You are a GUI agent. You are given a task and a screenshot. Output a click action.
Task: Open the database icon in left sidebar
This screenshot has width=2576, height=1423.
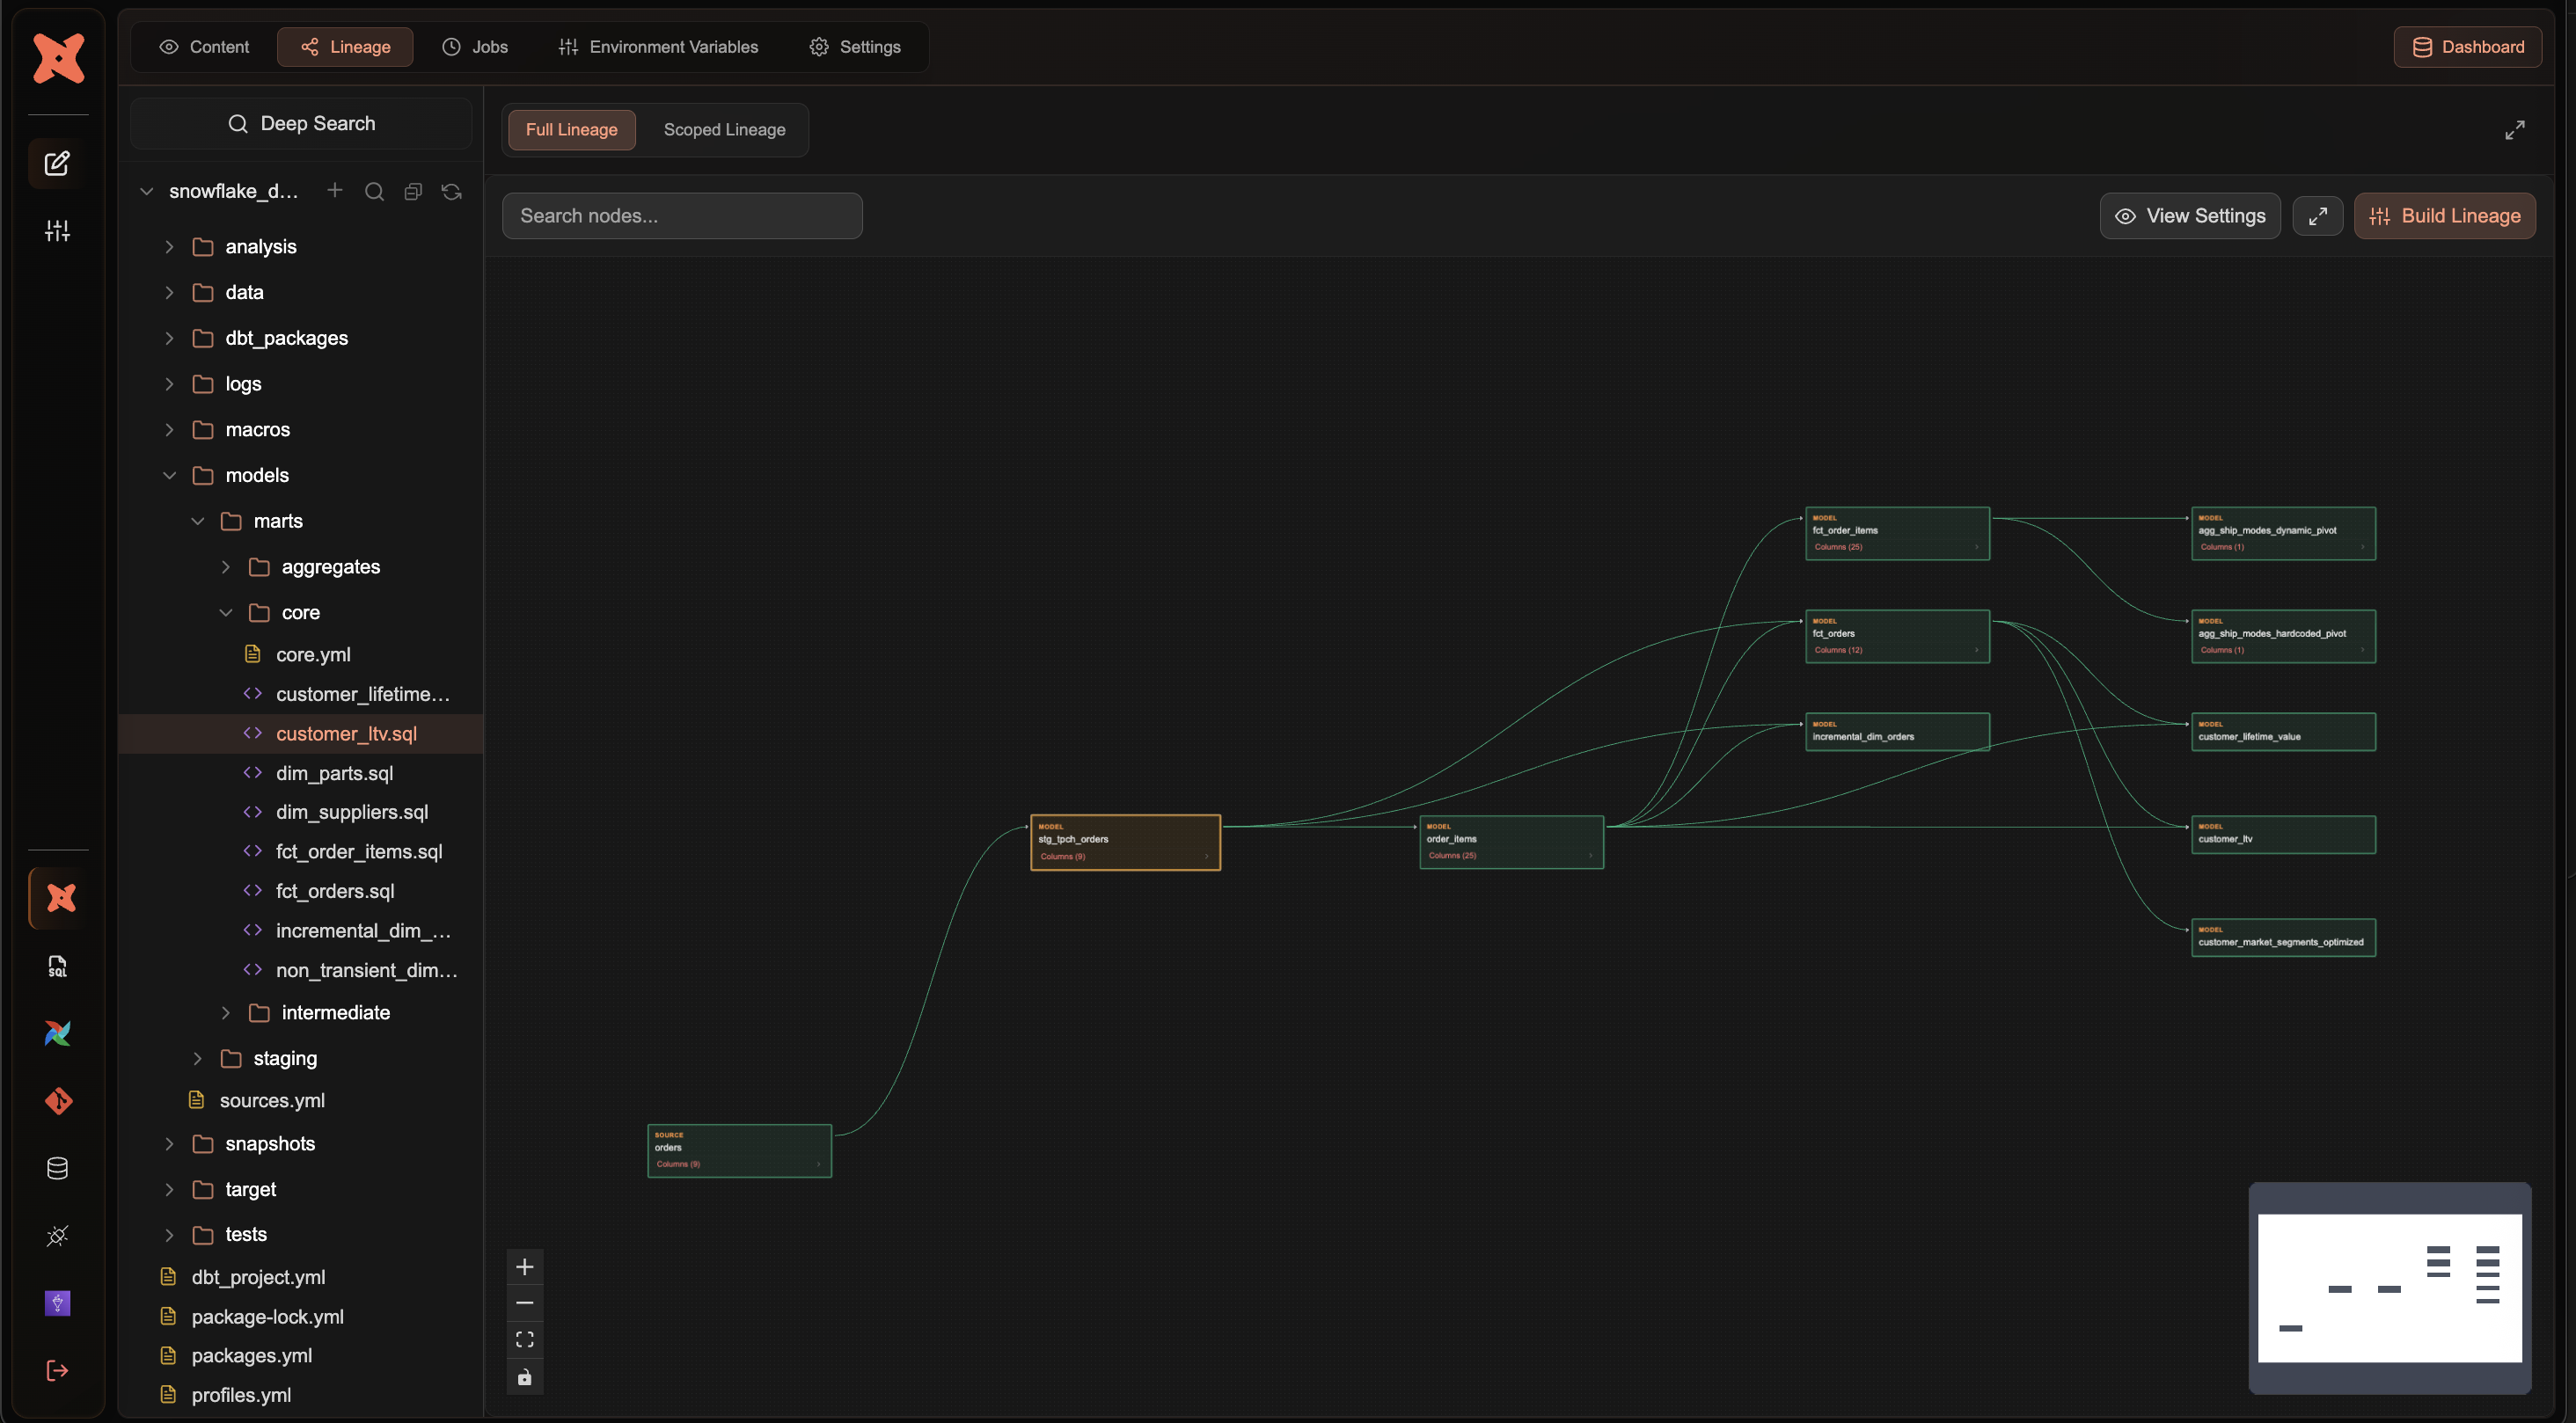(x=58, y=1168)
